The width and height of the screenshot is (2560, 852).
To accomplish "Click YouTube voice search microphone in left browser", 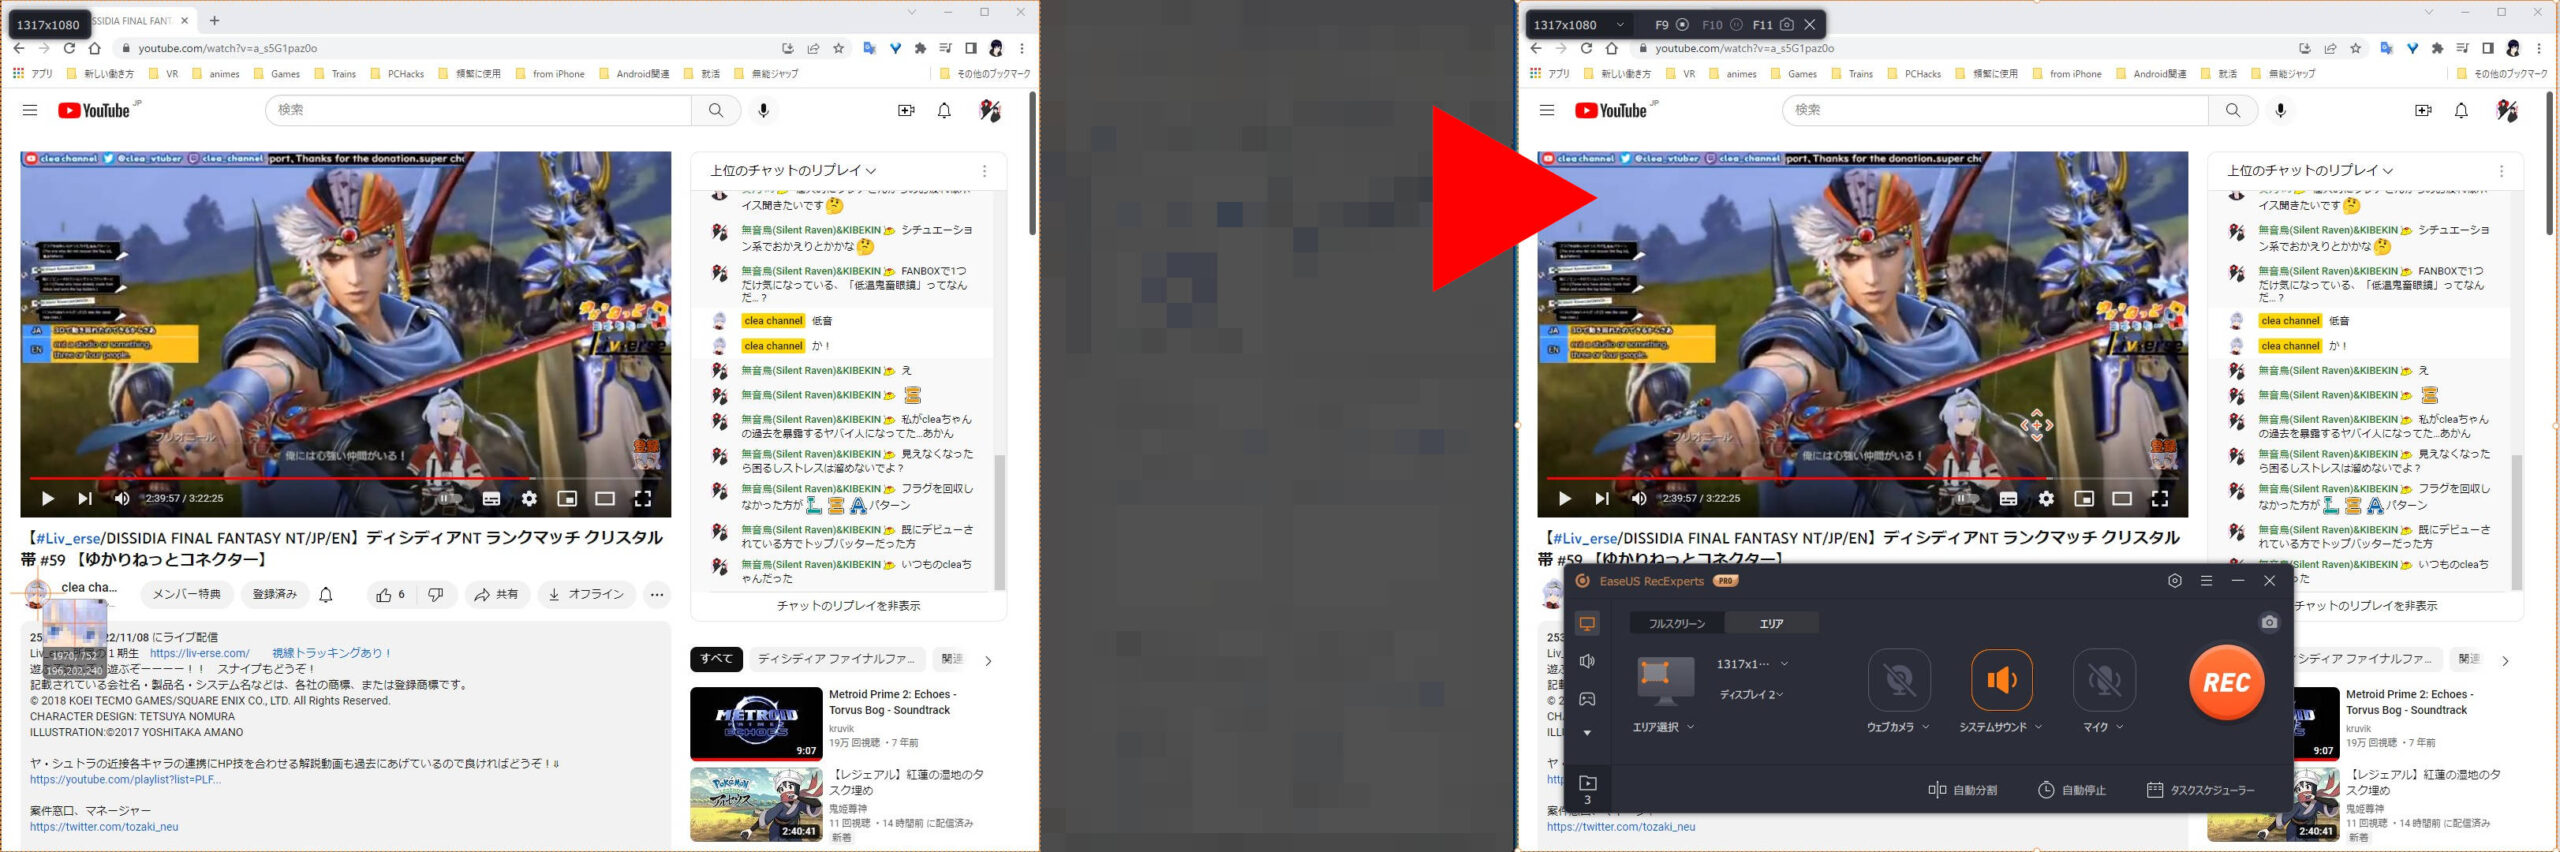I will (x=763, y=110).
